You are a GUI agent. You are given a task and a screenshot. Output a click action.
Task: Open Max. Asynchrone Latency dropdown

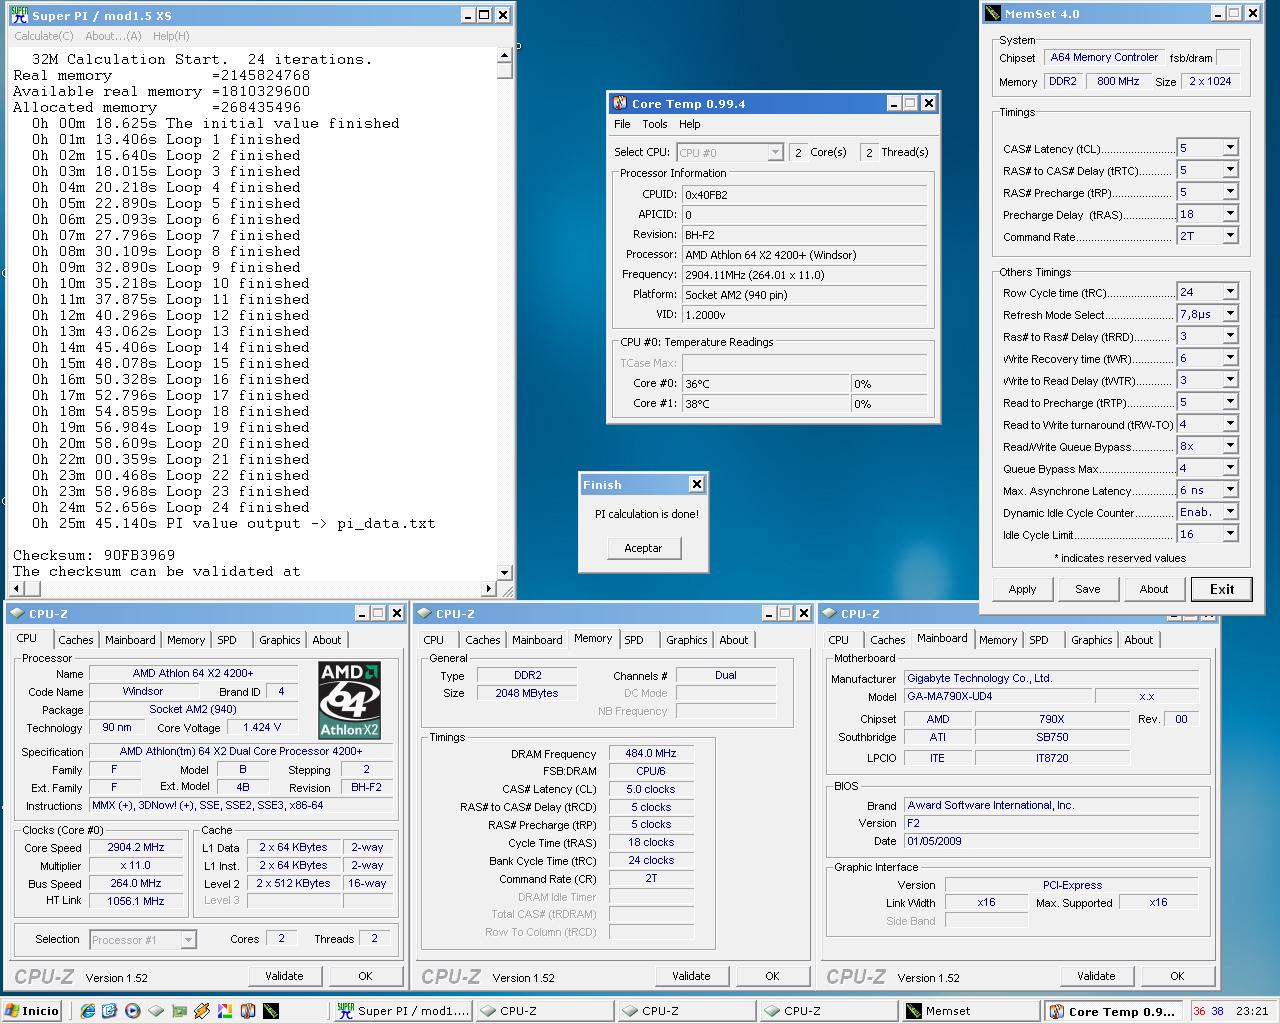click(1230, 490)
